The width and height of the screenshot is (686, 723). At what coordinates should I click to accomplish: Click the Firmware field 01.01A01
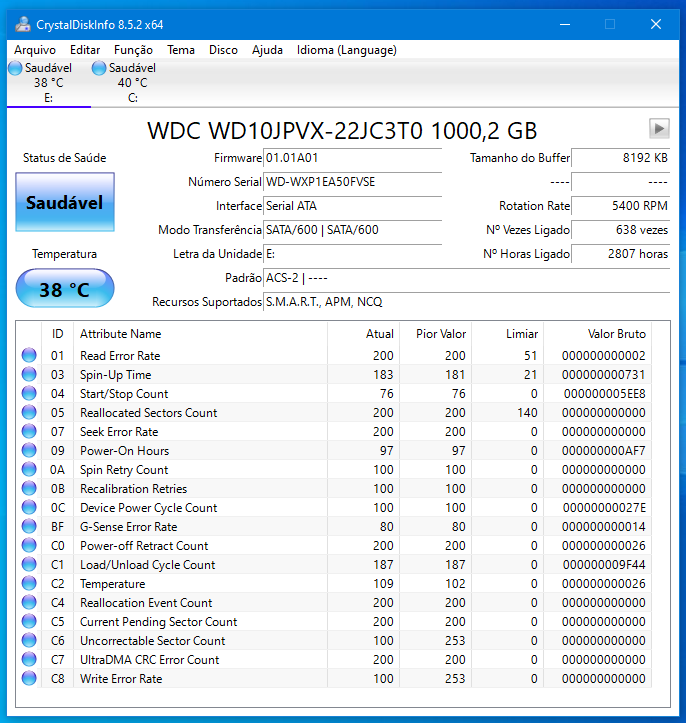point(352,158)
